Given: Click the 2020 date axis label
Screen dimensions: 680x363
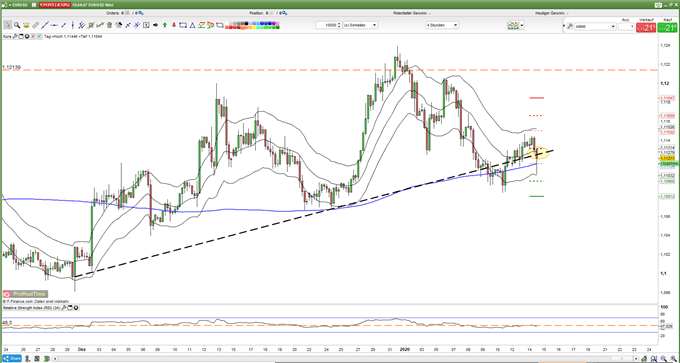Looking at the screenshot, I should (x=404, y=349).
